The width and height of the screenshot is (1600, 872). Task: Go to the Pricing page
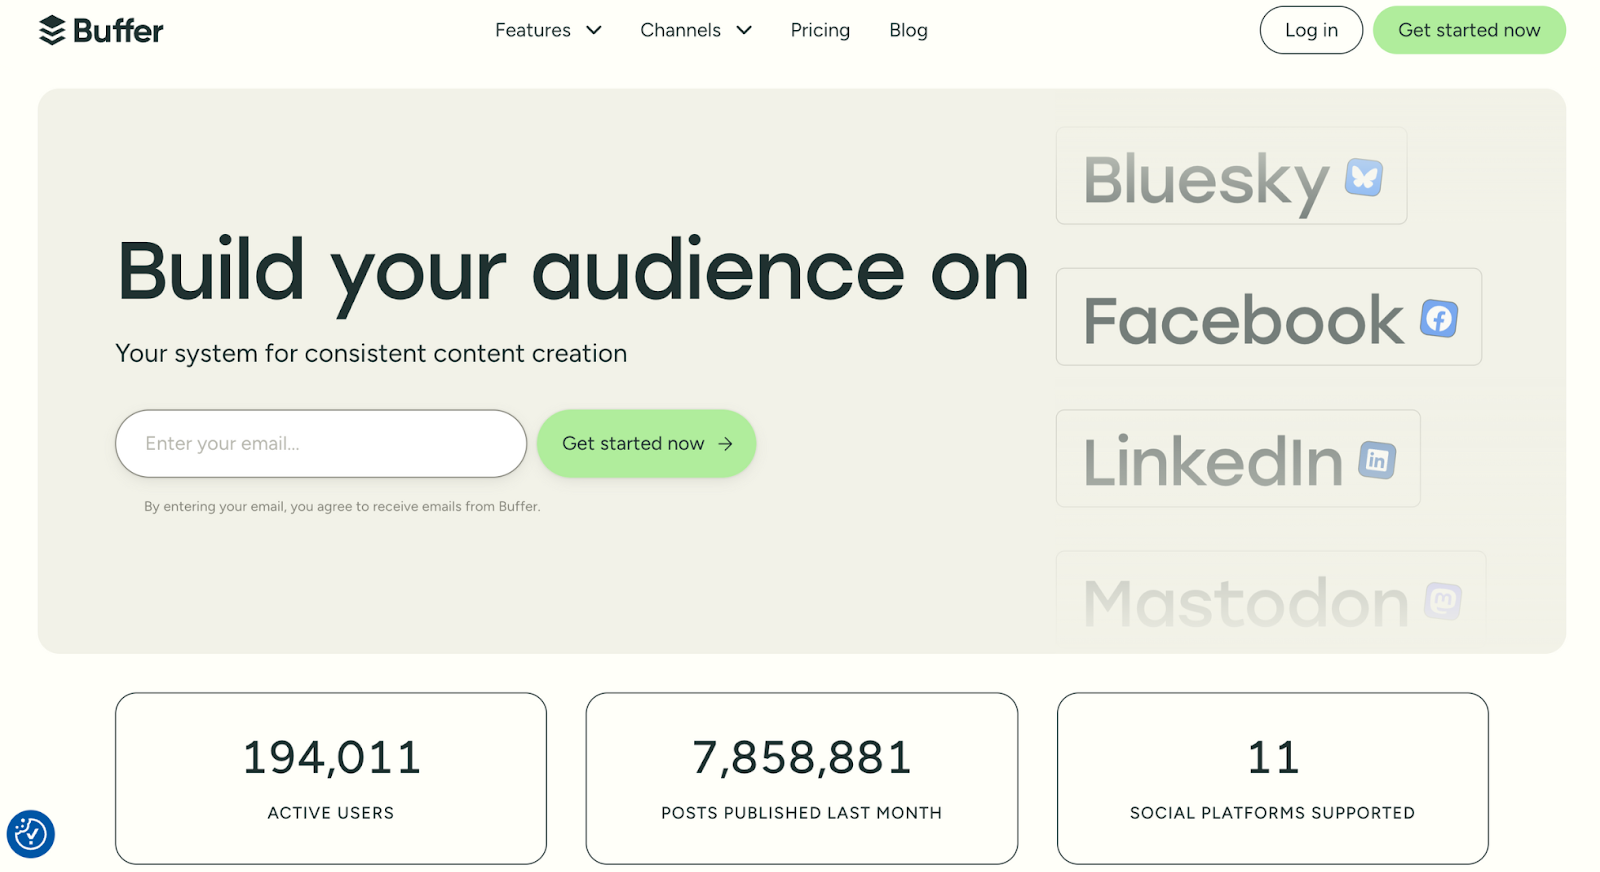820,30
